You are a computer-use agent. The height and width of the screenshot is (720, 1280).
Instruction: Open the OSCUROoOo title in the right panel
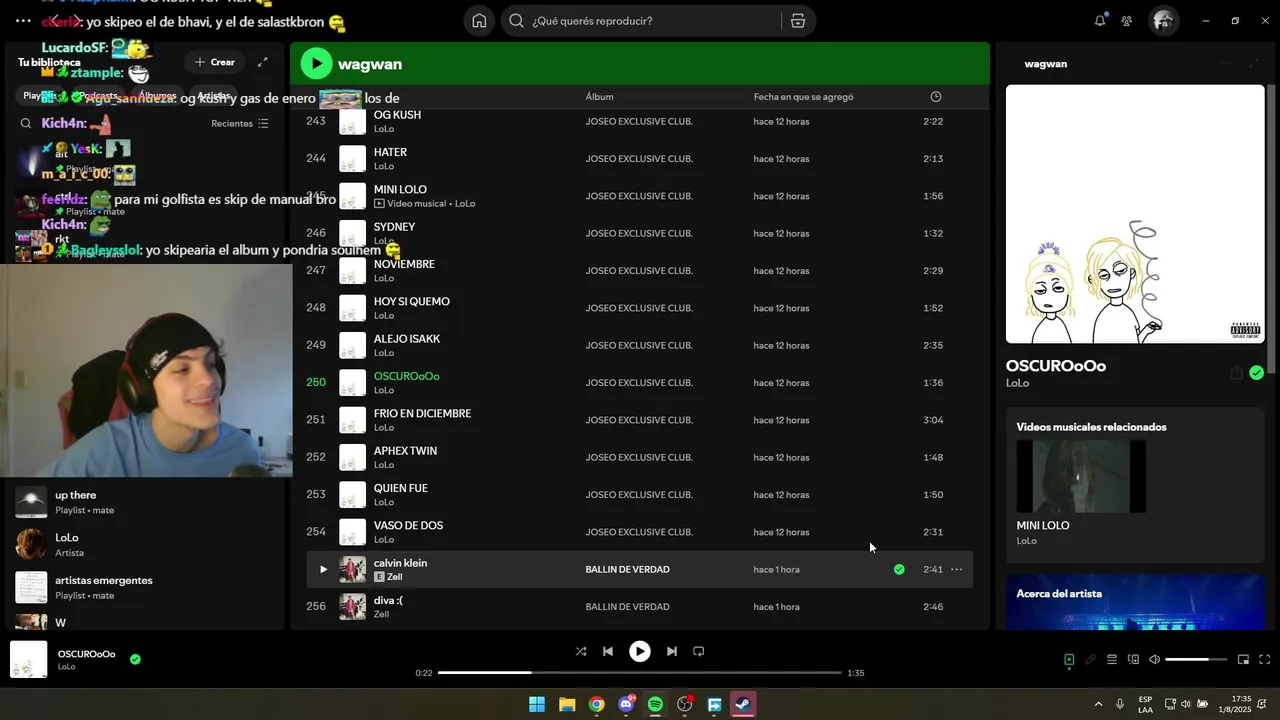[x=1055, y=366]
